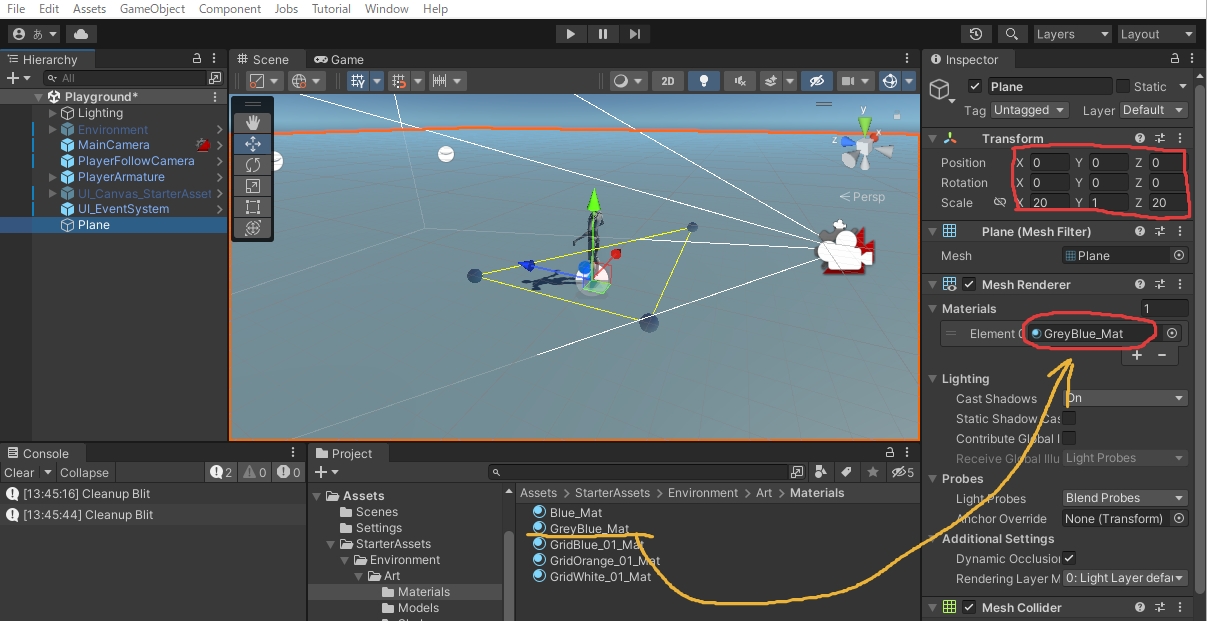Open the Cast Shadows dropdown

point(1124,398)
